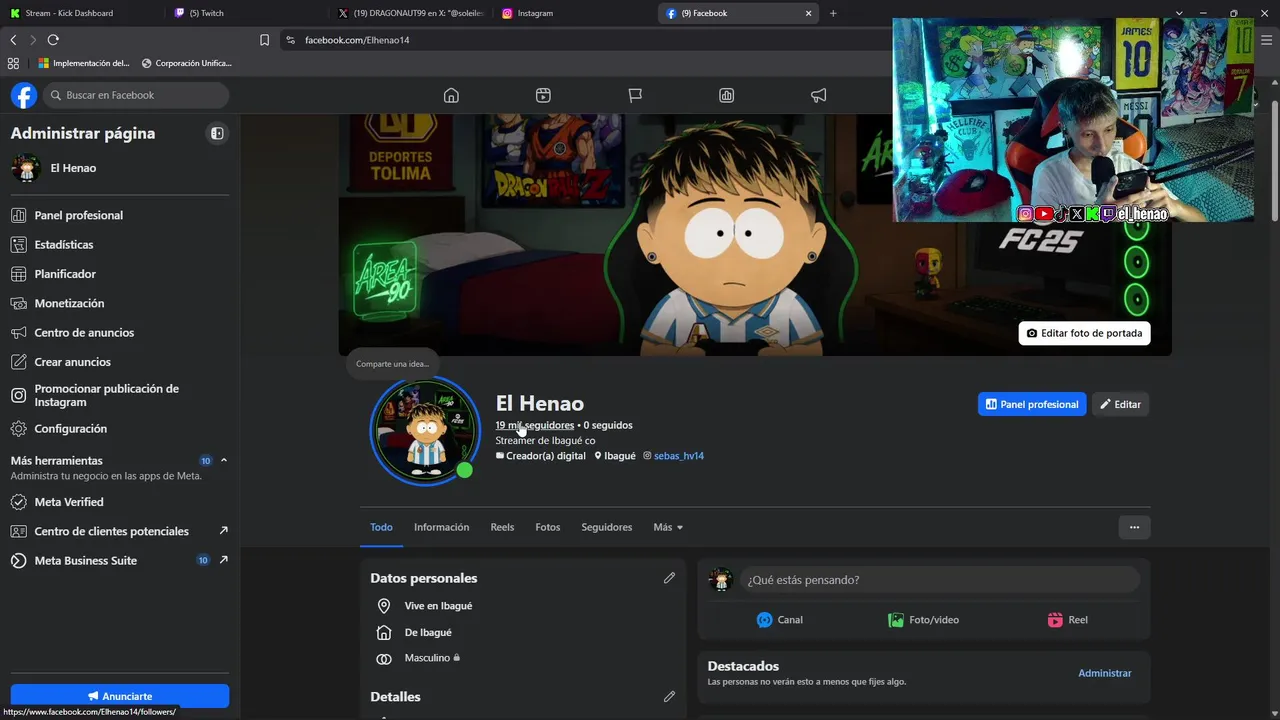Image resolution: width=1280 pixels, height=720 pixels.
Task: Click the page vertical scrollbar
Action: (1275, 160)
